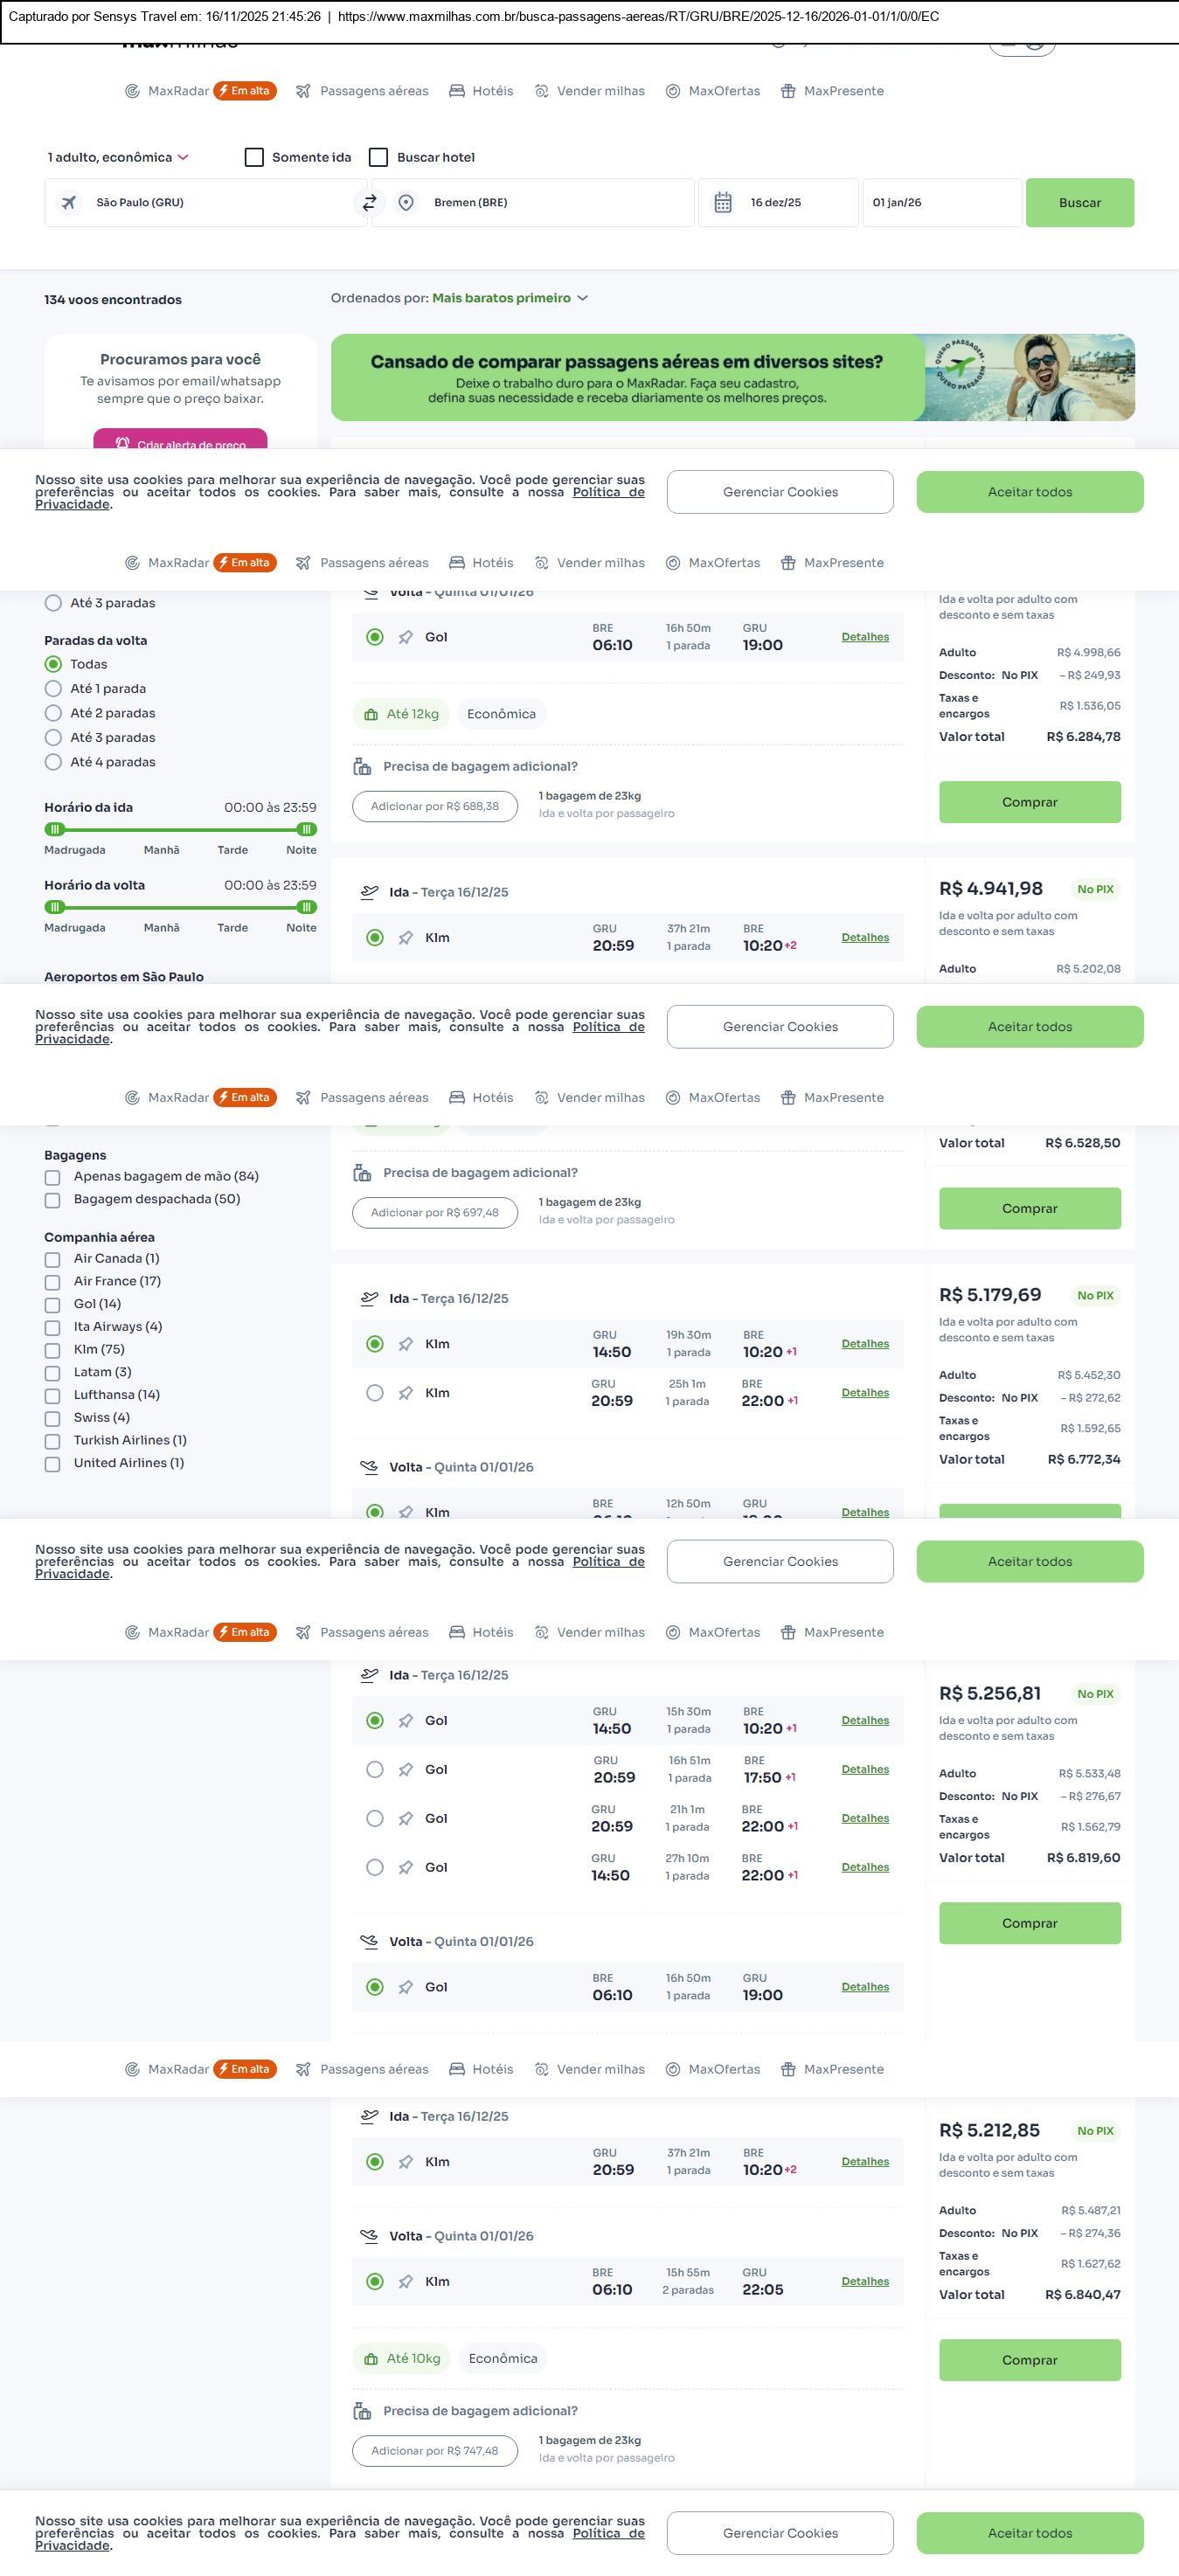Click the luggage icon next to Até 12kg
The height and width of the screenshot is (2576, 1179).
click(371, 714)
